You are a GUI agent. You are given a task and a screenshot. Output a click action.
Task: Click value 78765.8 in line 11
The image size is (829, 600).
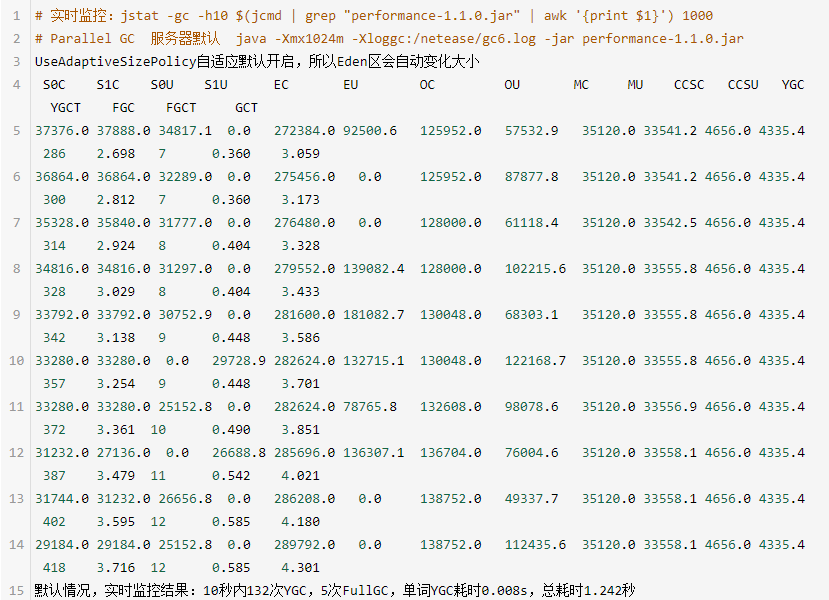(370, 407)
